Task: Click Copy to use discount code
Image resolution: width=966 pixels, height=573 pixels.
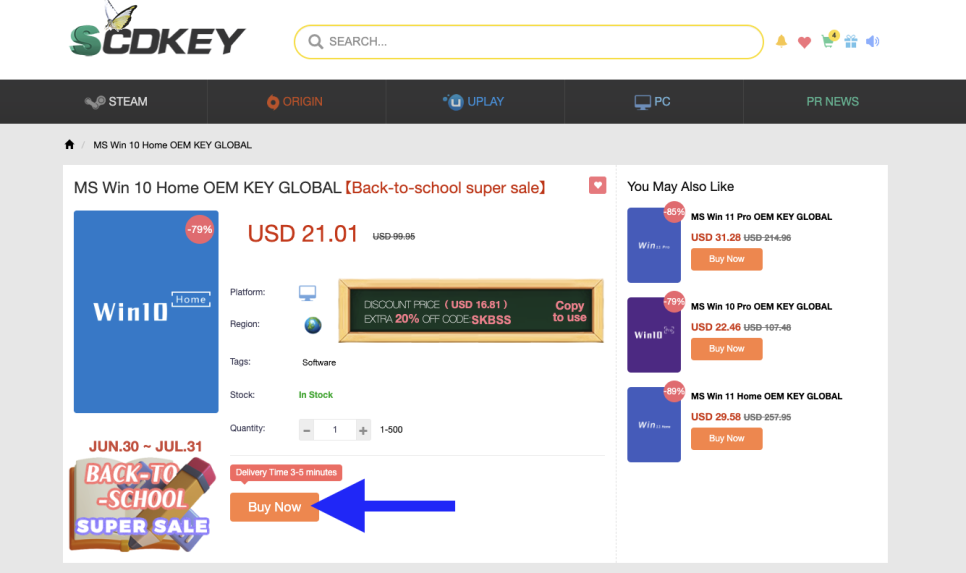Action: click(569, 311)
